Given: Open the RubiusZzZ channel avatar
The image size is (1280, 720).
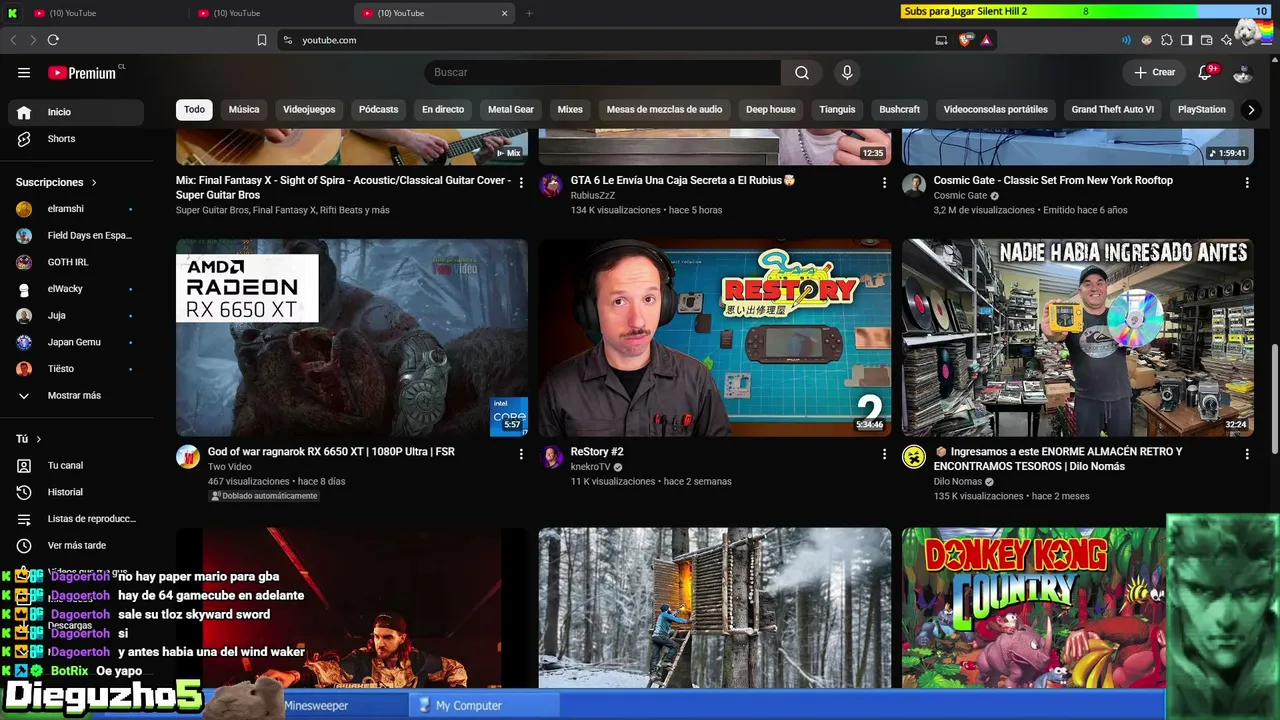Looking at the screenshot, I should [x=551, y=185].
